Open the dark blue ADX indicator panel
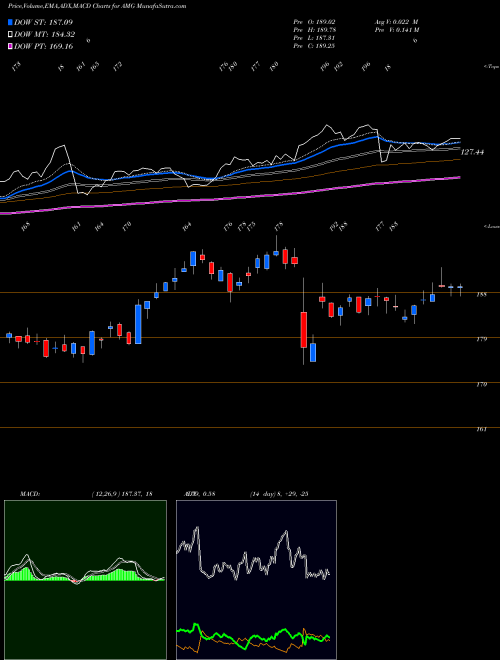This screenshot has height=660, width=500. coord(256,580)
